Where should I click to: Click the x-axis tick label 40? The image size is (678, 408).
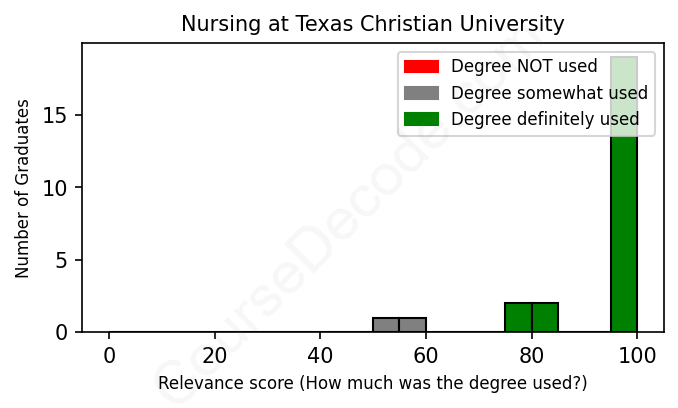click(x=320, y=354)
